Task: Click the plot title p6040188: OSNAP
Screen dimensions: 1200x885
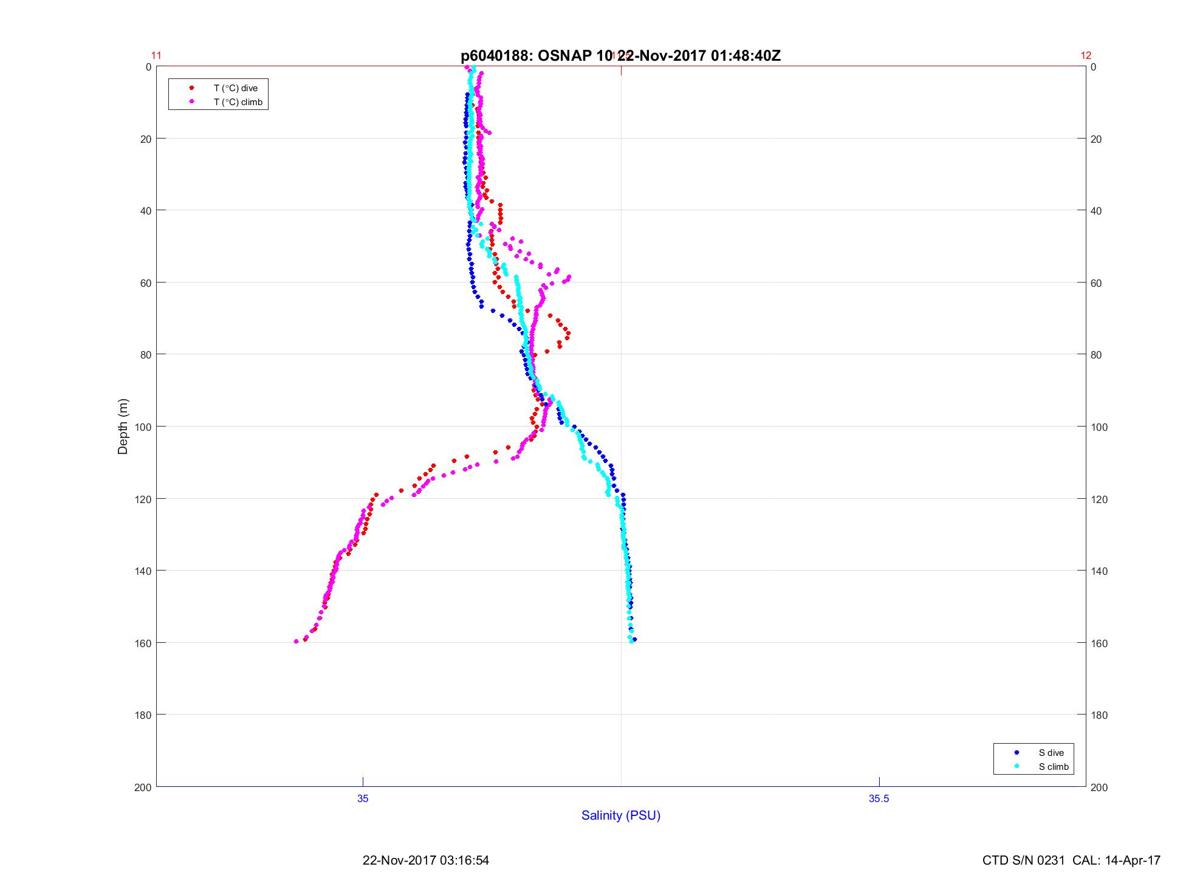Action: click(x=621, y=56)
